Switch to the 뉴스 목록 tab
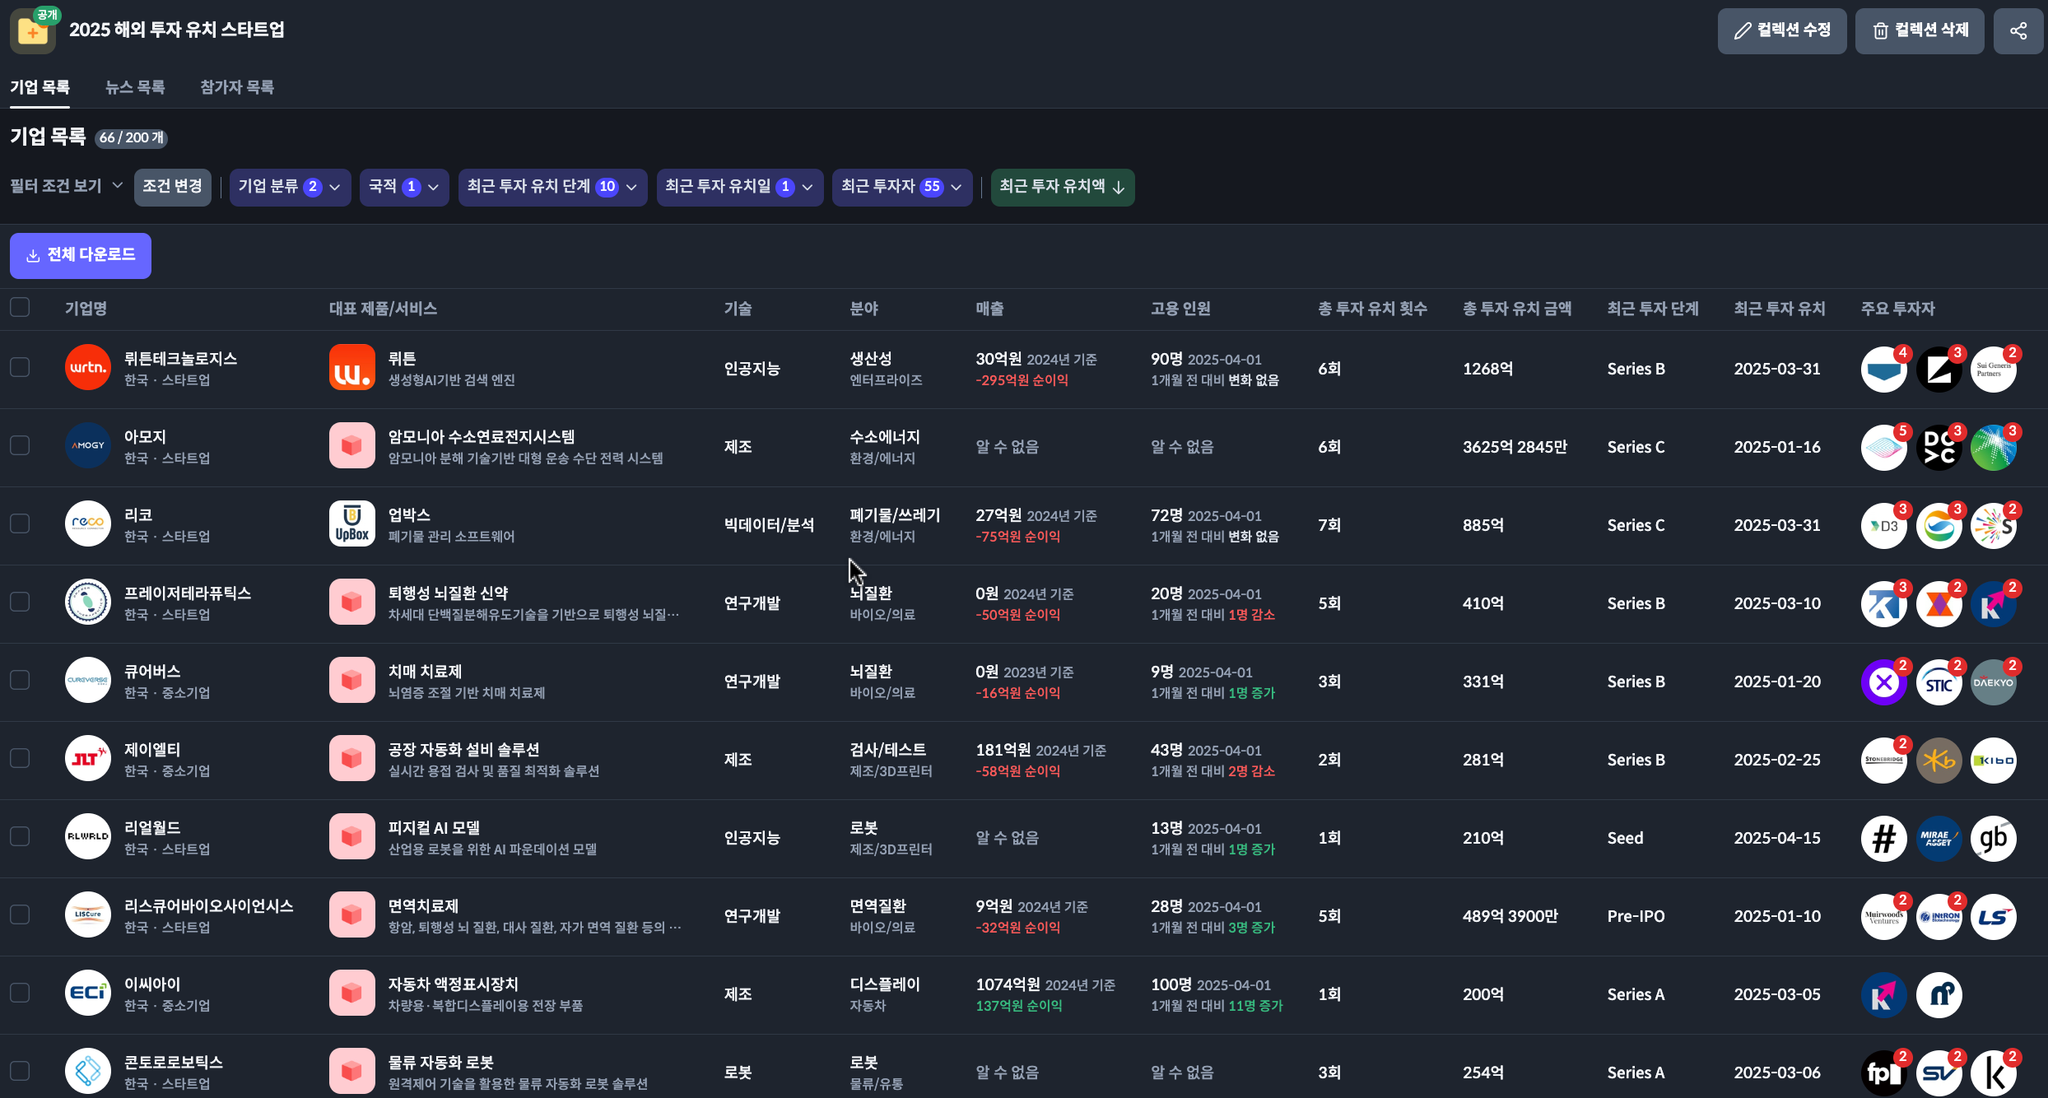Screen dimensions: 2048x1098 135,88
